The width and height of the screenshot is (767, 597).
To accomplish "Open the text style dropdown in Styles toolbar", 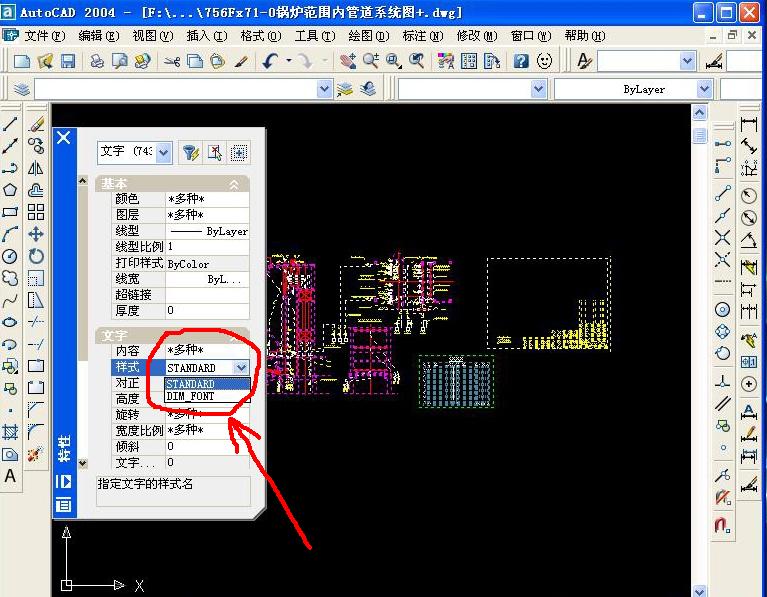I will (687, 61).
